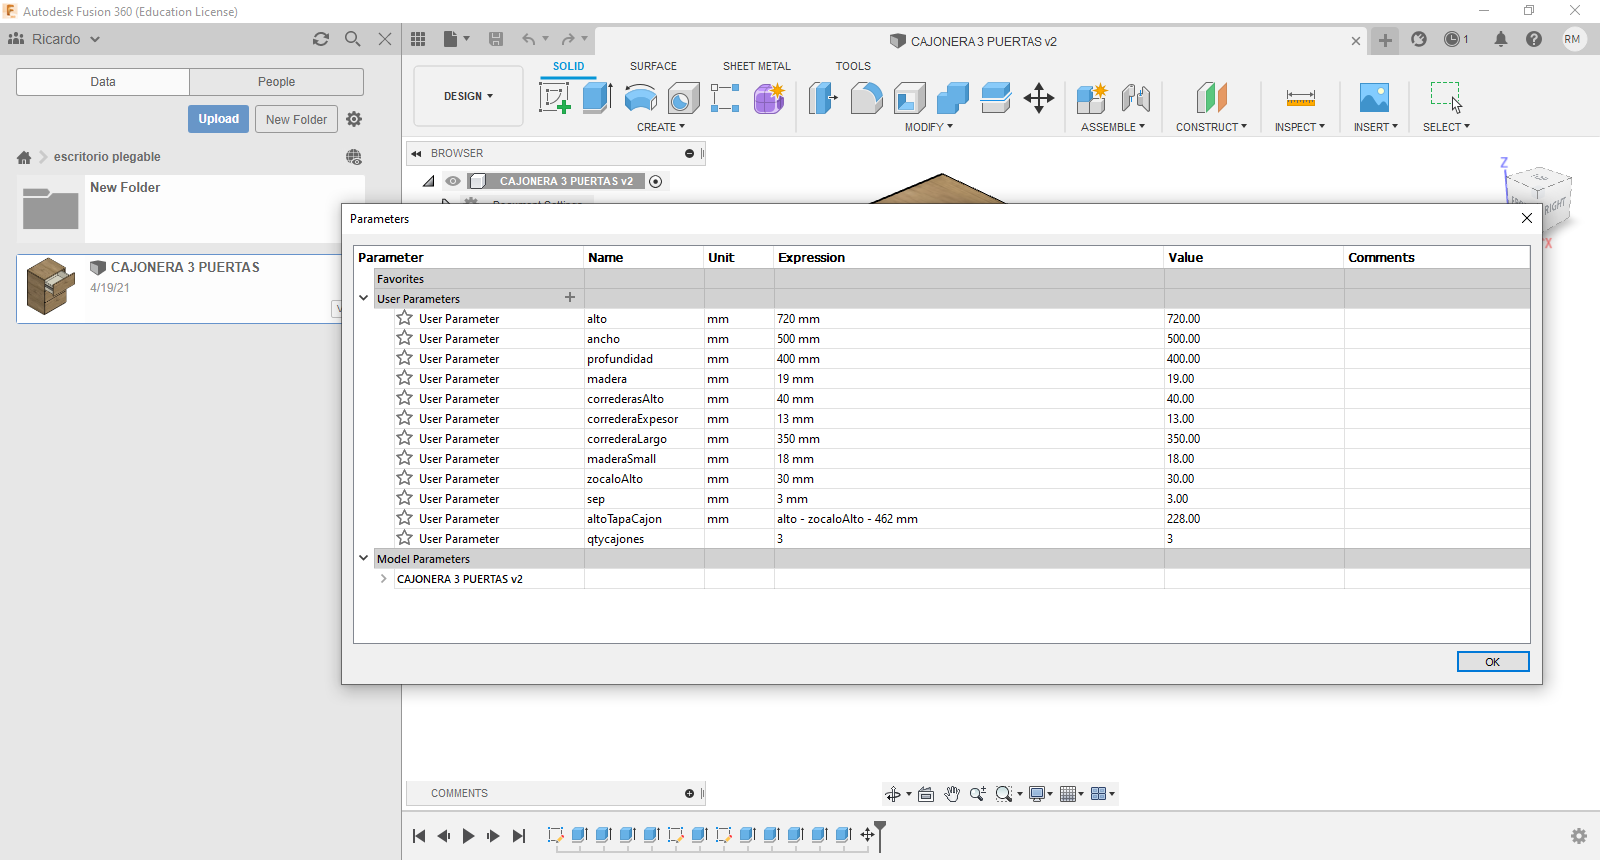The height and width of the screenshot is (860, 1600).
Task: Add a new user parameter with plus
Action: pos(570,297)
